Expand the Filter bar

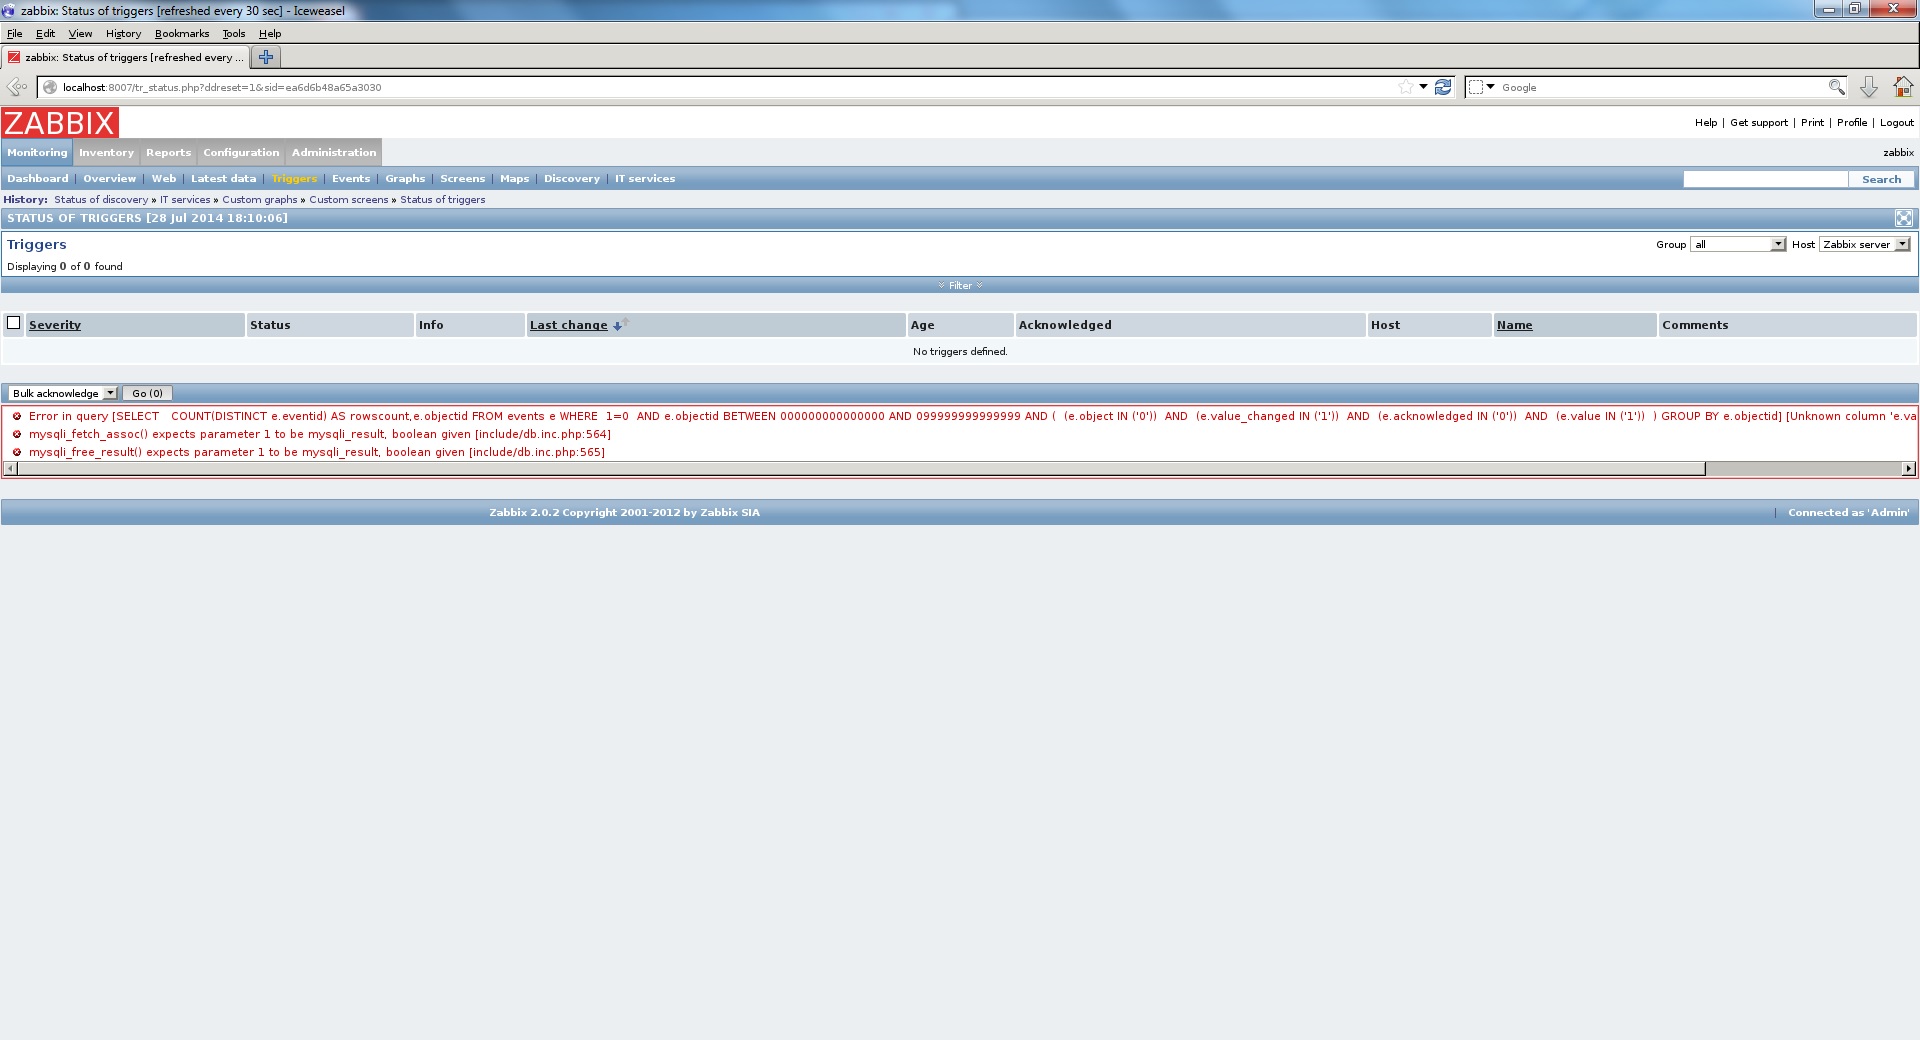point(960,285)
